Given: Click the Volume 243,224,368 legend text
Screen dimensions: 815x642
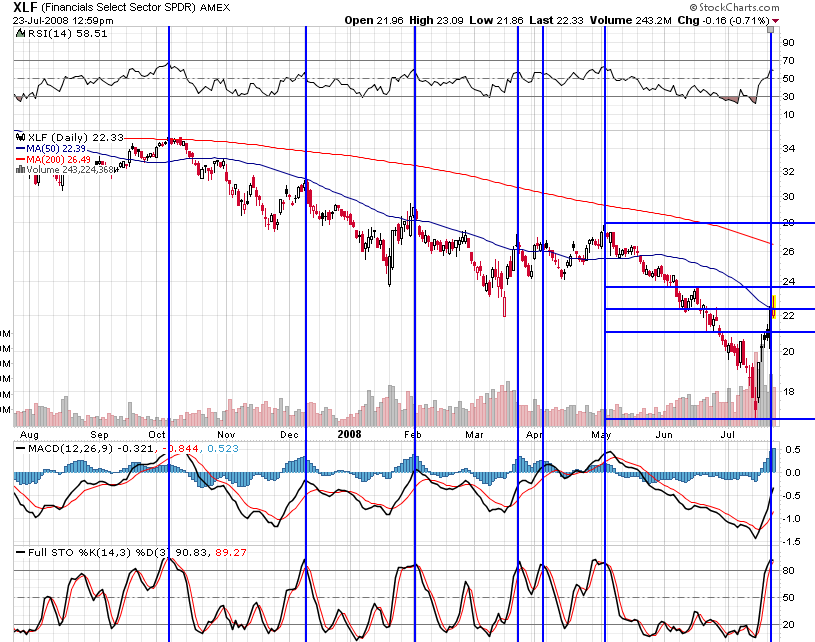Looking at the screenshot, I should (x=70, y=169).
